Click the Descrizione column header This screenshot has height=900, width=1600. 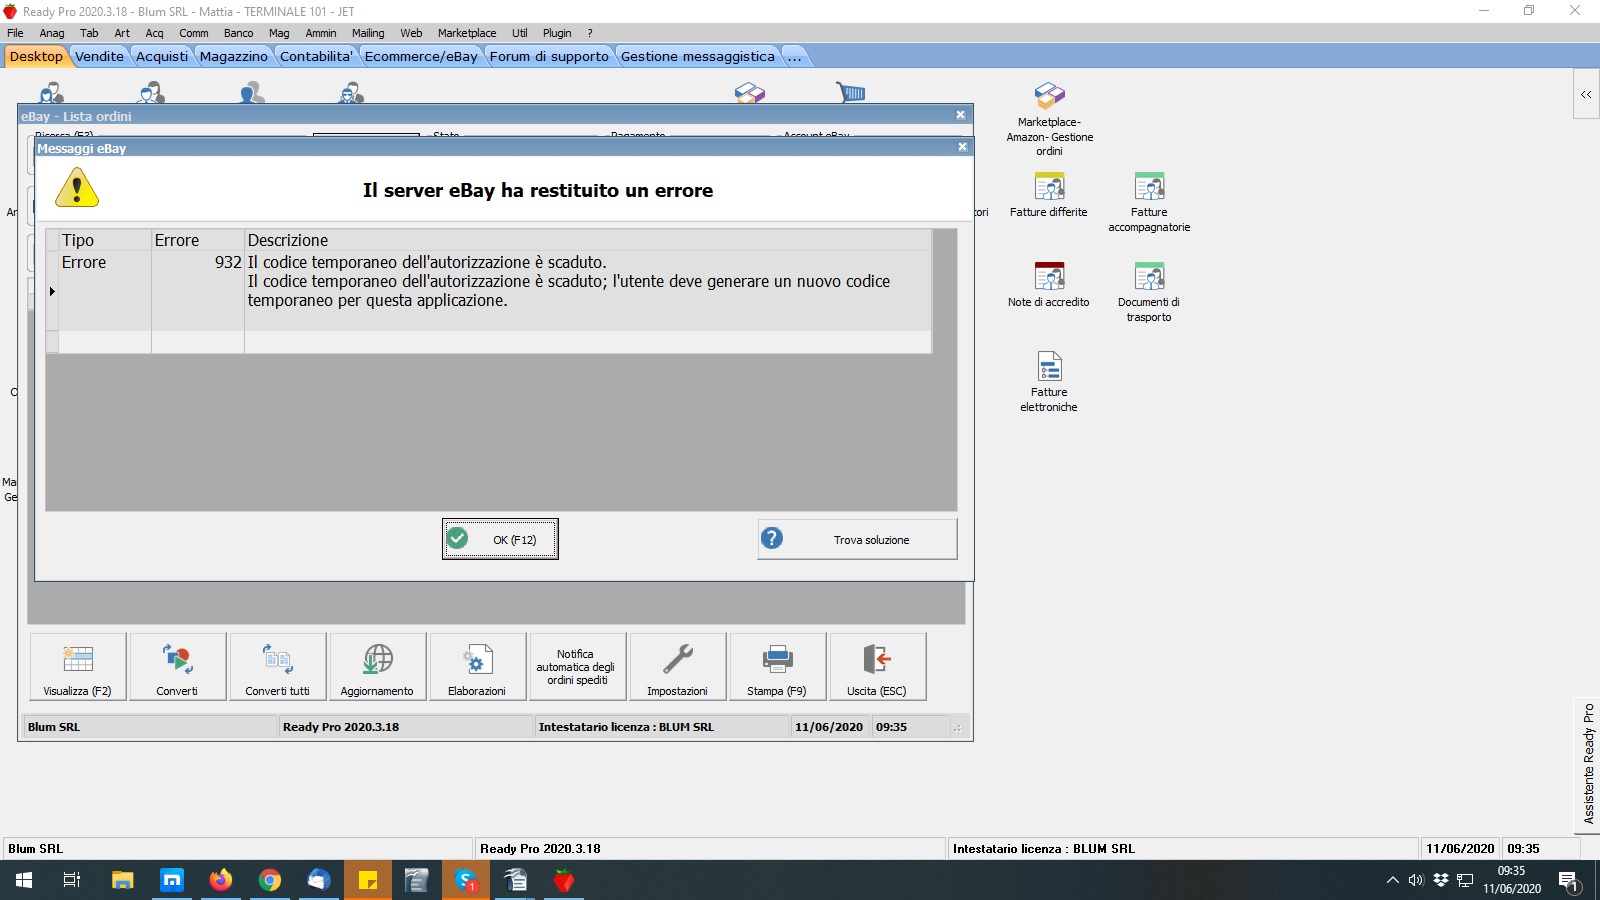tap(588, 240)
